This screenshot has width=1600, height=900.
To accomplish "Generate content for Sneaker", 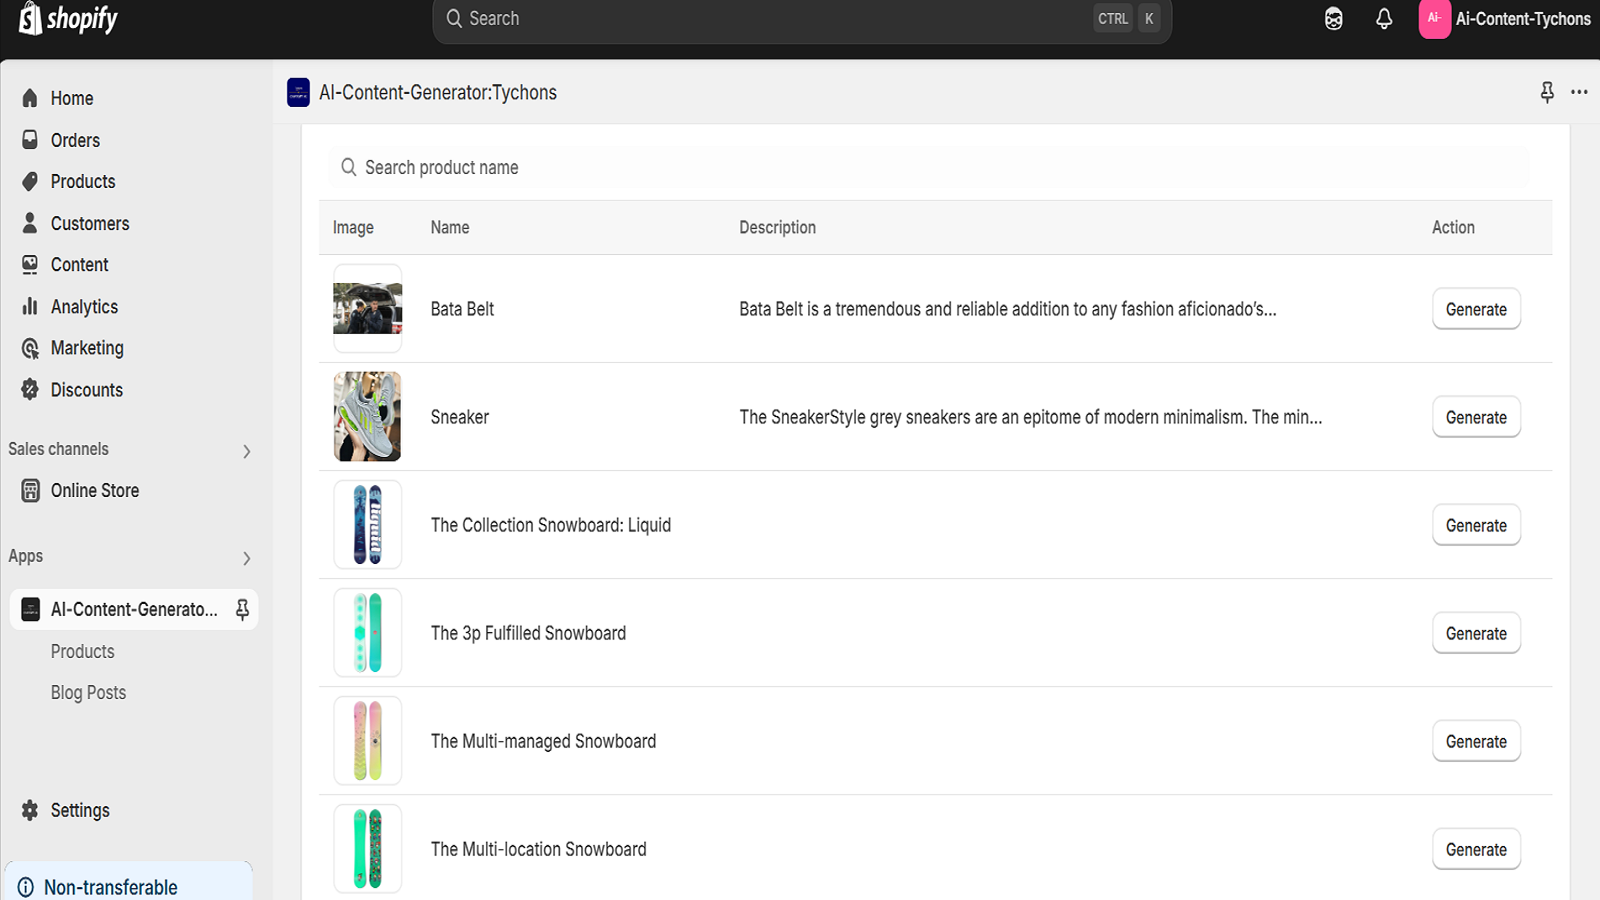I will (x=1476, y=417).
